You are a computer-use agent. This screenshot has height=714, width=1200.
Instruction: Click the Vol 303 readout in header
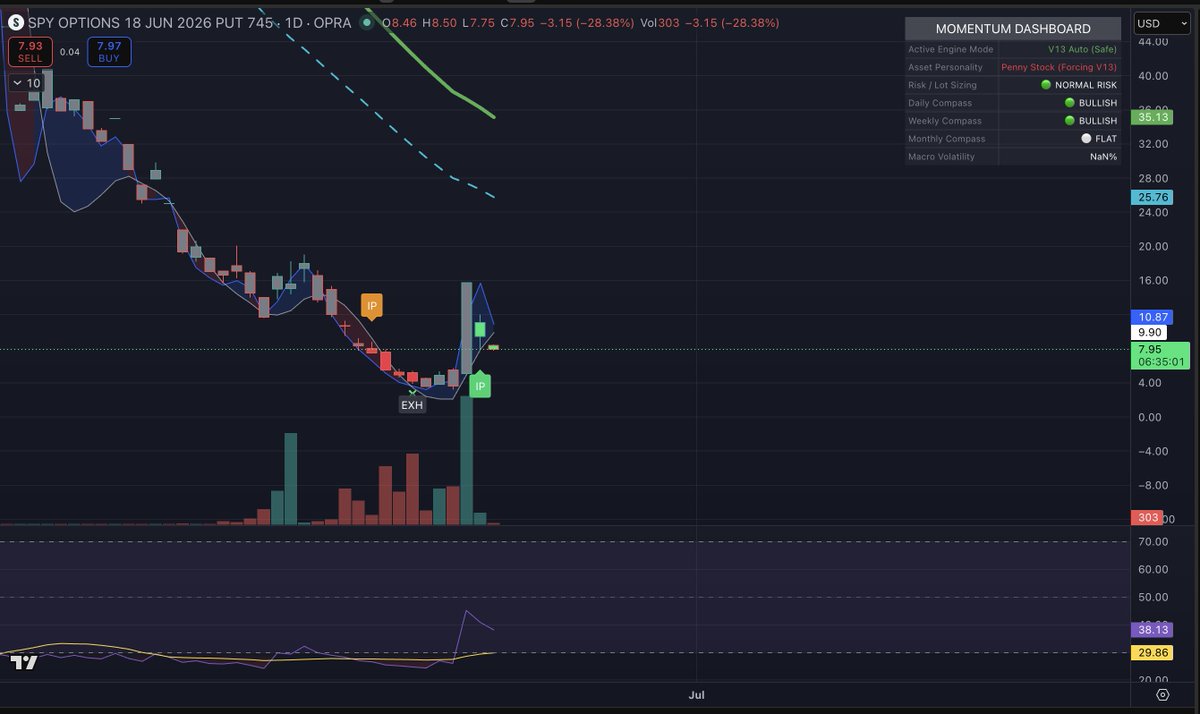660,22
